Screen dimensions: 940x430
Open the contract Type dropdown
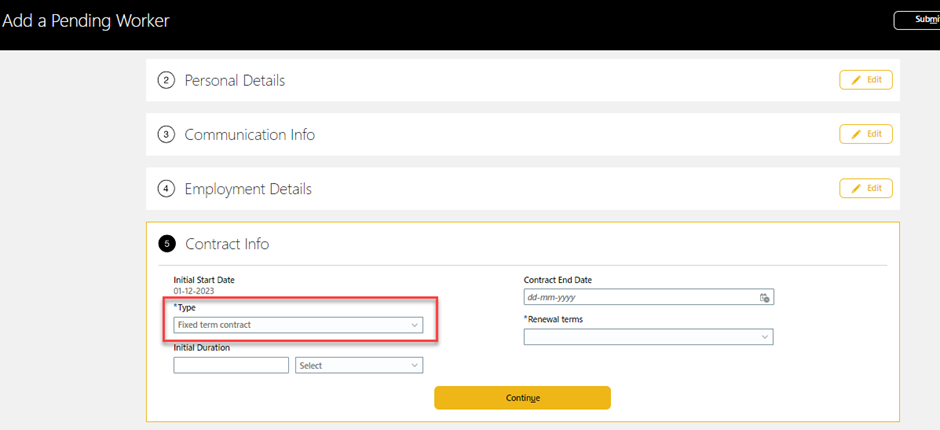tap(298, 324)
